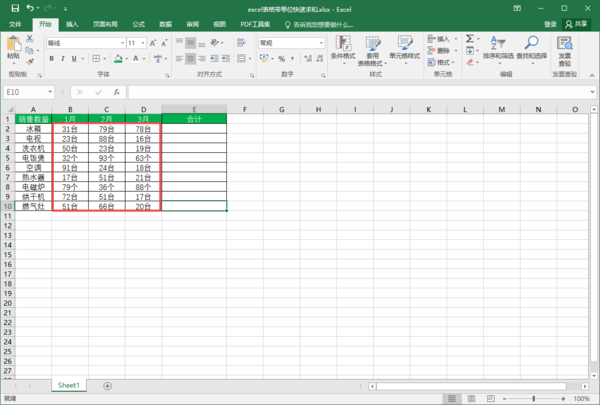Click the Sign in (登录) link
This screenshot has height=405, width=600.
click(550, 23)
